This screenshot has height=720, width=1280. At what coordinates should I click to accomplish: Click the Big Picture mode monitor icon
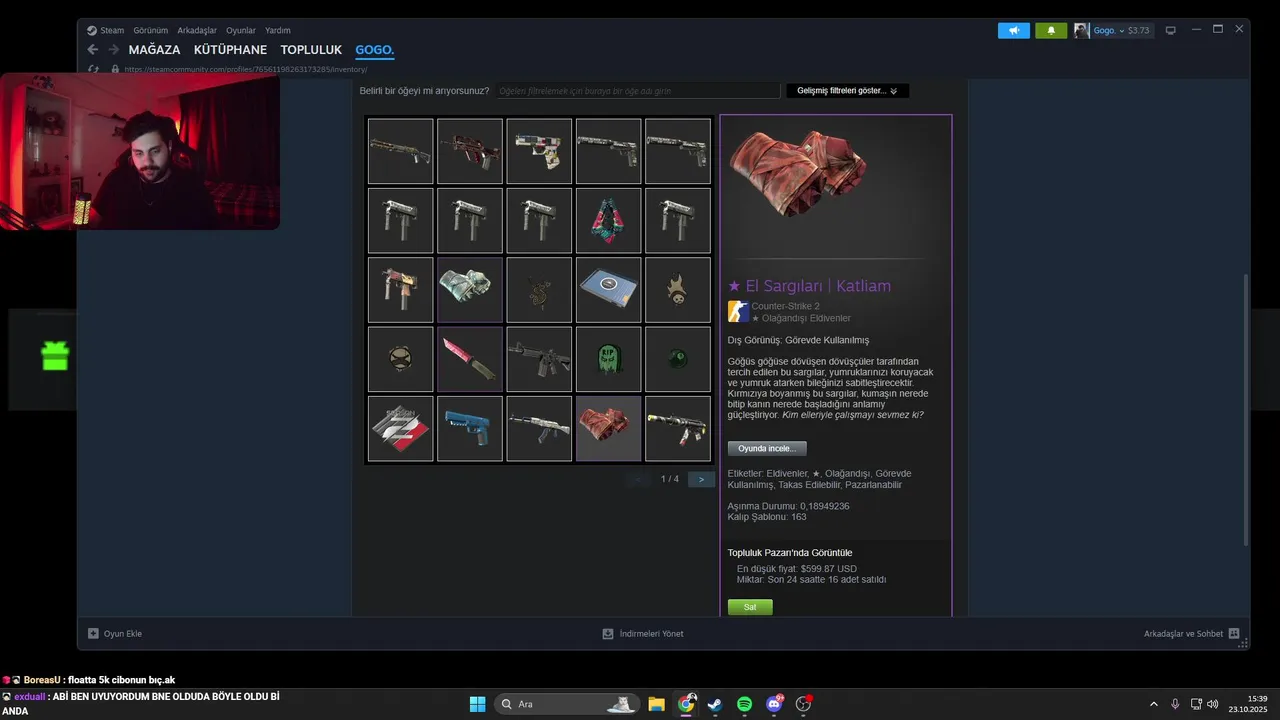point(1171,31)
